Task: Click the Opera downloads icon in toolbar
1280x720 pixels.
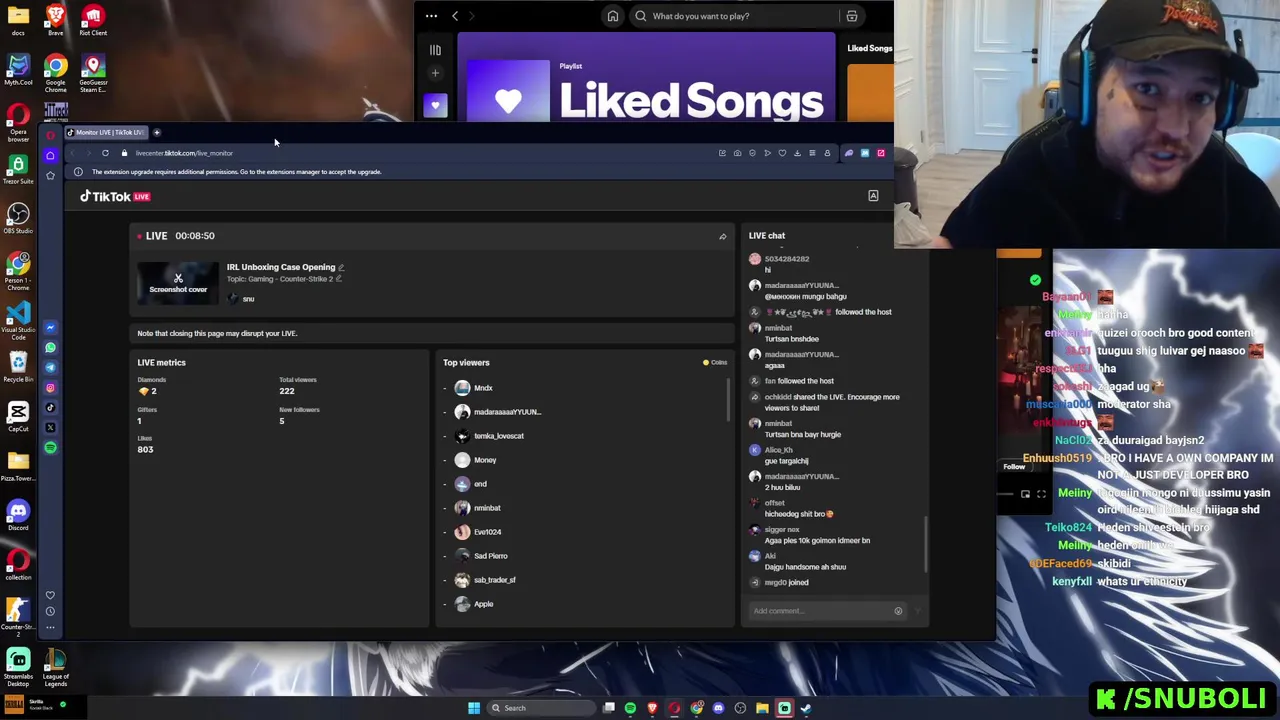Action: [x=797, y=153]
